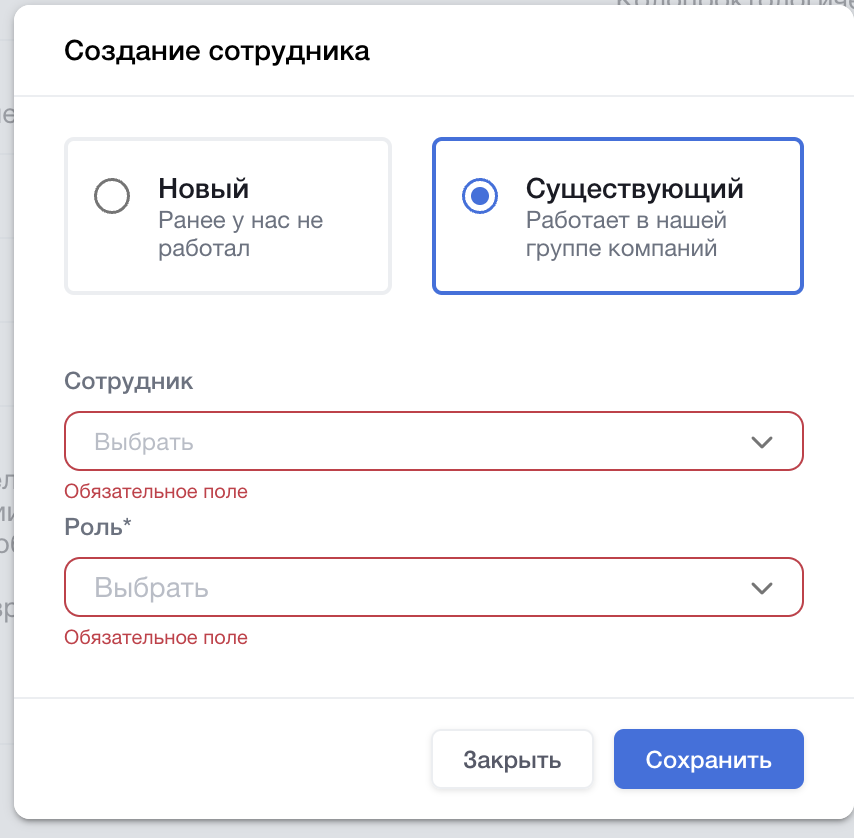Click the "Сотрудник" field label
The image size is (854, 838).
pos(129,381)
